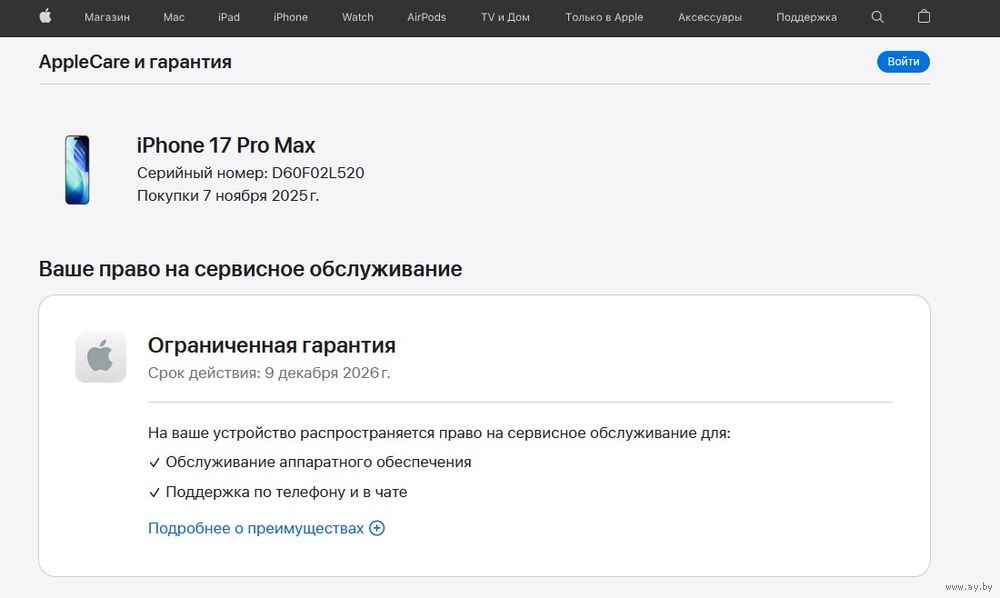Open the AirPods menu item
Viewport: 1000px width, 598px height.
(x=427, y=17)
